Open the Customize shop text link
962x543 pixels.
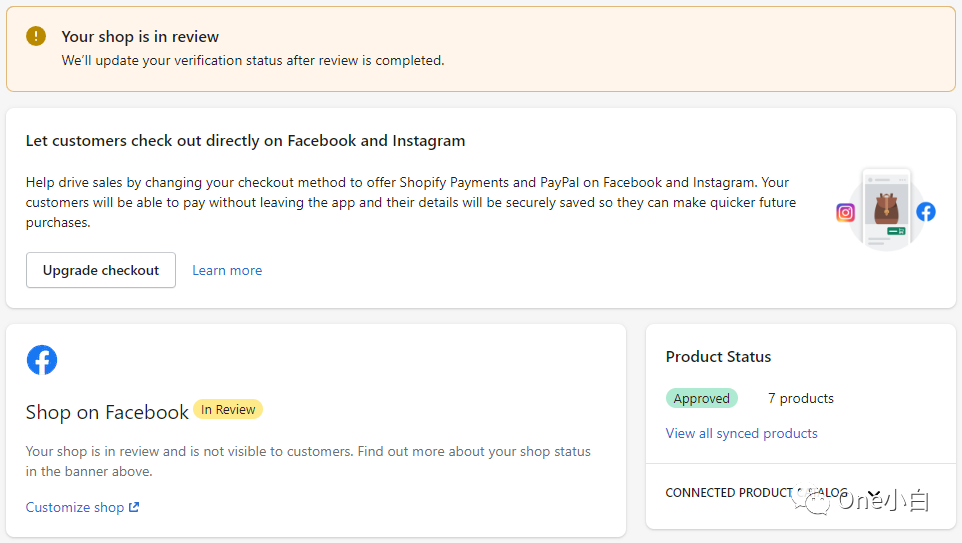75,507
